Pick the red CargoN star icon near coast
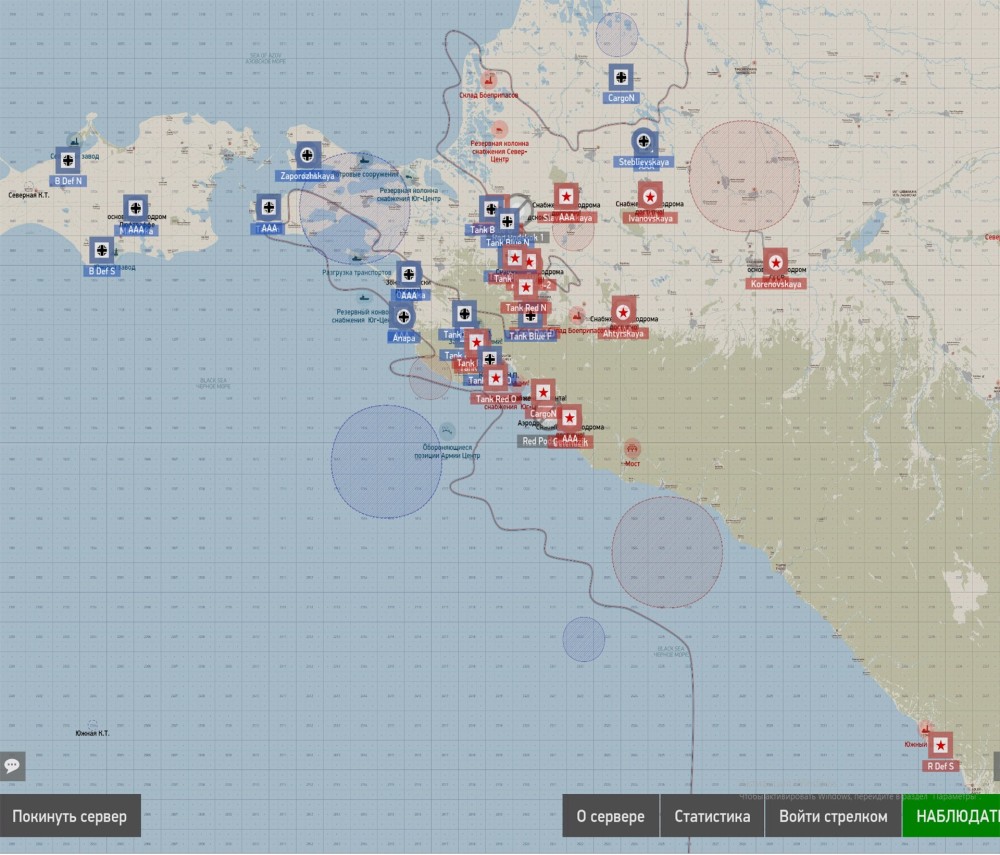 (543, 393)
